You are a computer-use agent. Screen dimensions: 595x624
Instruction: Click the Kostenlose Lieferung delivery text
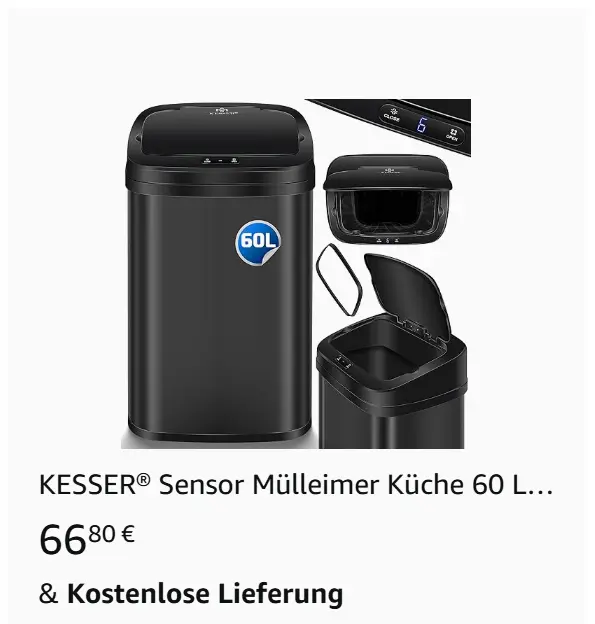pyautogui.click(x=205, y=593)
